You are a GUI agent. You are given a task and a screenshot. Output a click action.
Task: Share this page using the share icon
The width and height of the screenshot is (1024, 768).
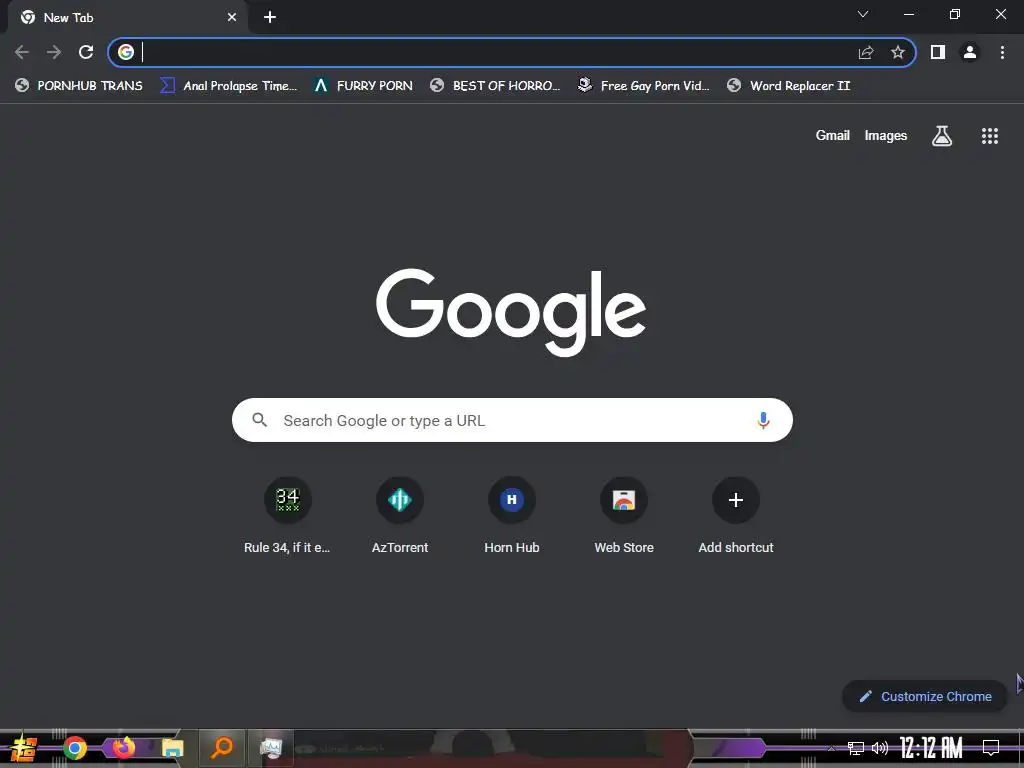[x=866, y=52]
